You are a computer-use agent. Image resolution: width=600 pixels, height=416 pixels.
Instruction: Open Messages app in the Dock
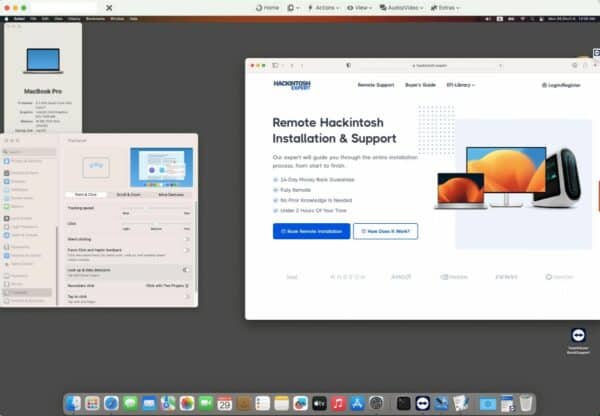click(x=130, y=403)
